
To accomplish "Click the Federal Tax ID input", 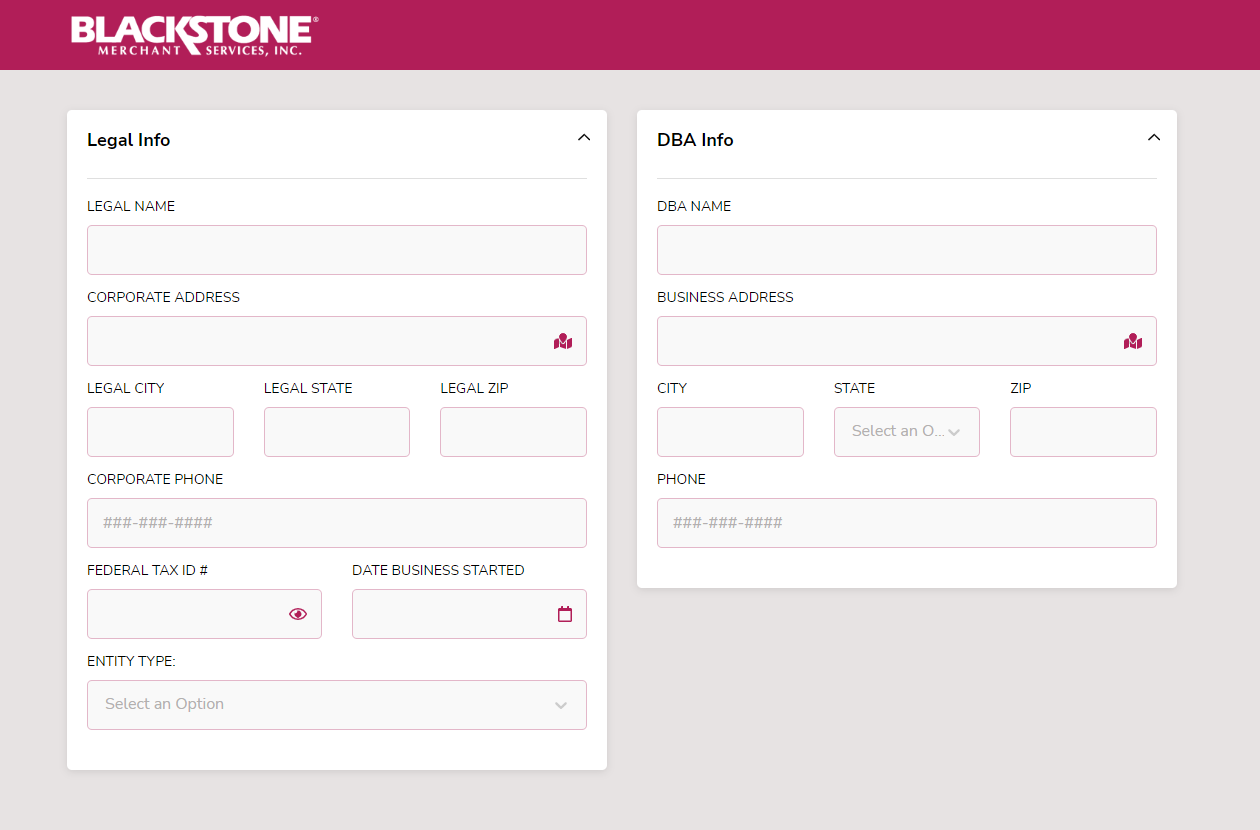I will 185,614.
